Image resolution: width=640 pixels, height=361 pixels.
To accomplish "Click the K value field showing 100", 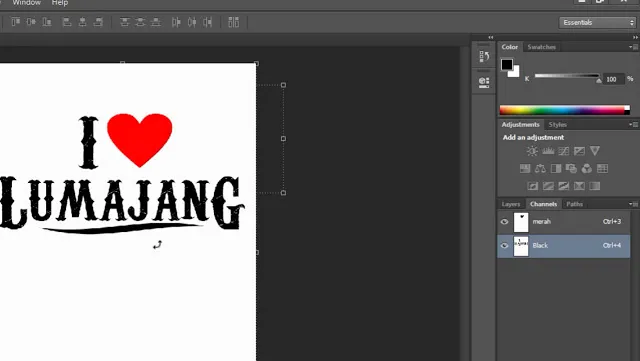I will tap(613, 79).
